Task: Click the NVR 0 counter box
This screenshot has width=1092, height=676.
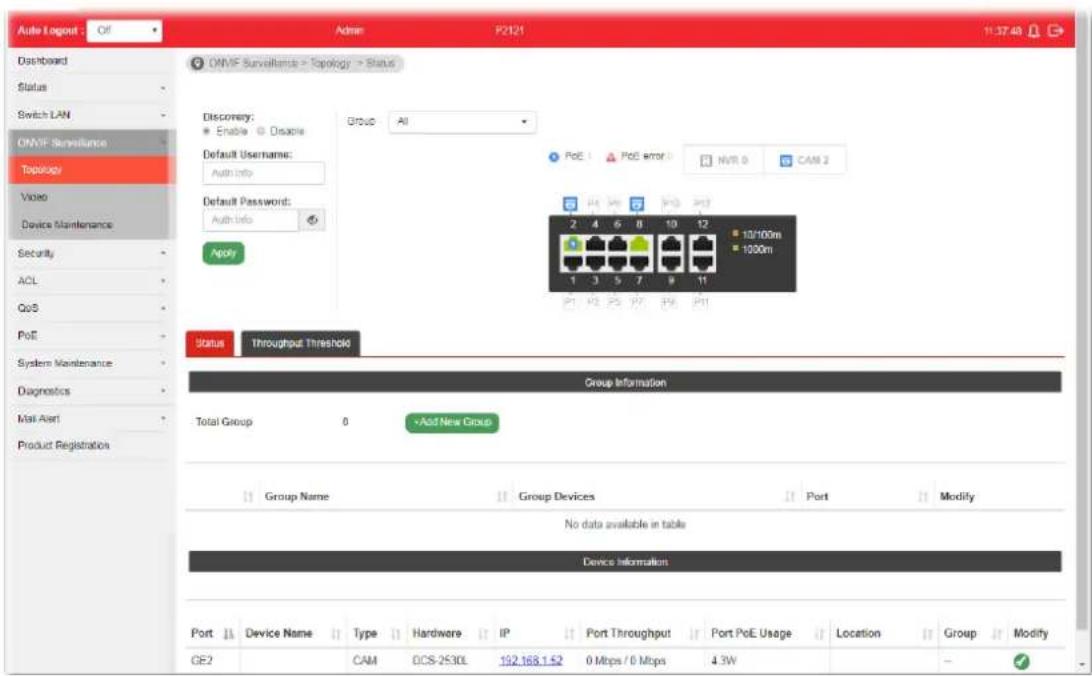Action: 724,160
